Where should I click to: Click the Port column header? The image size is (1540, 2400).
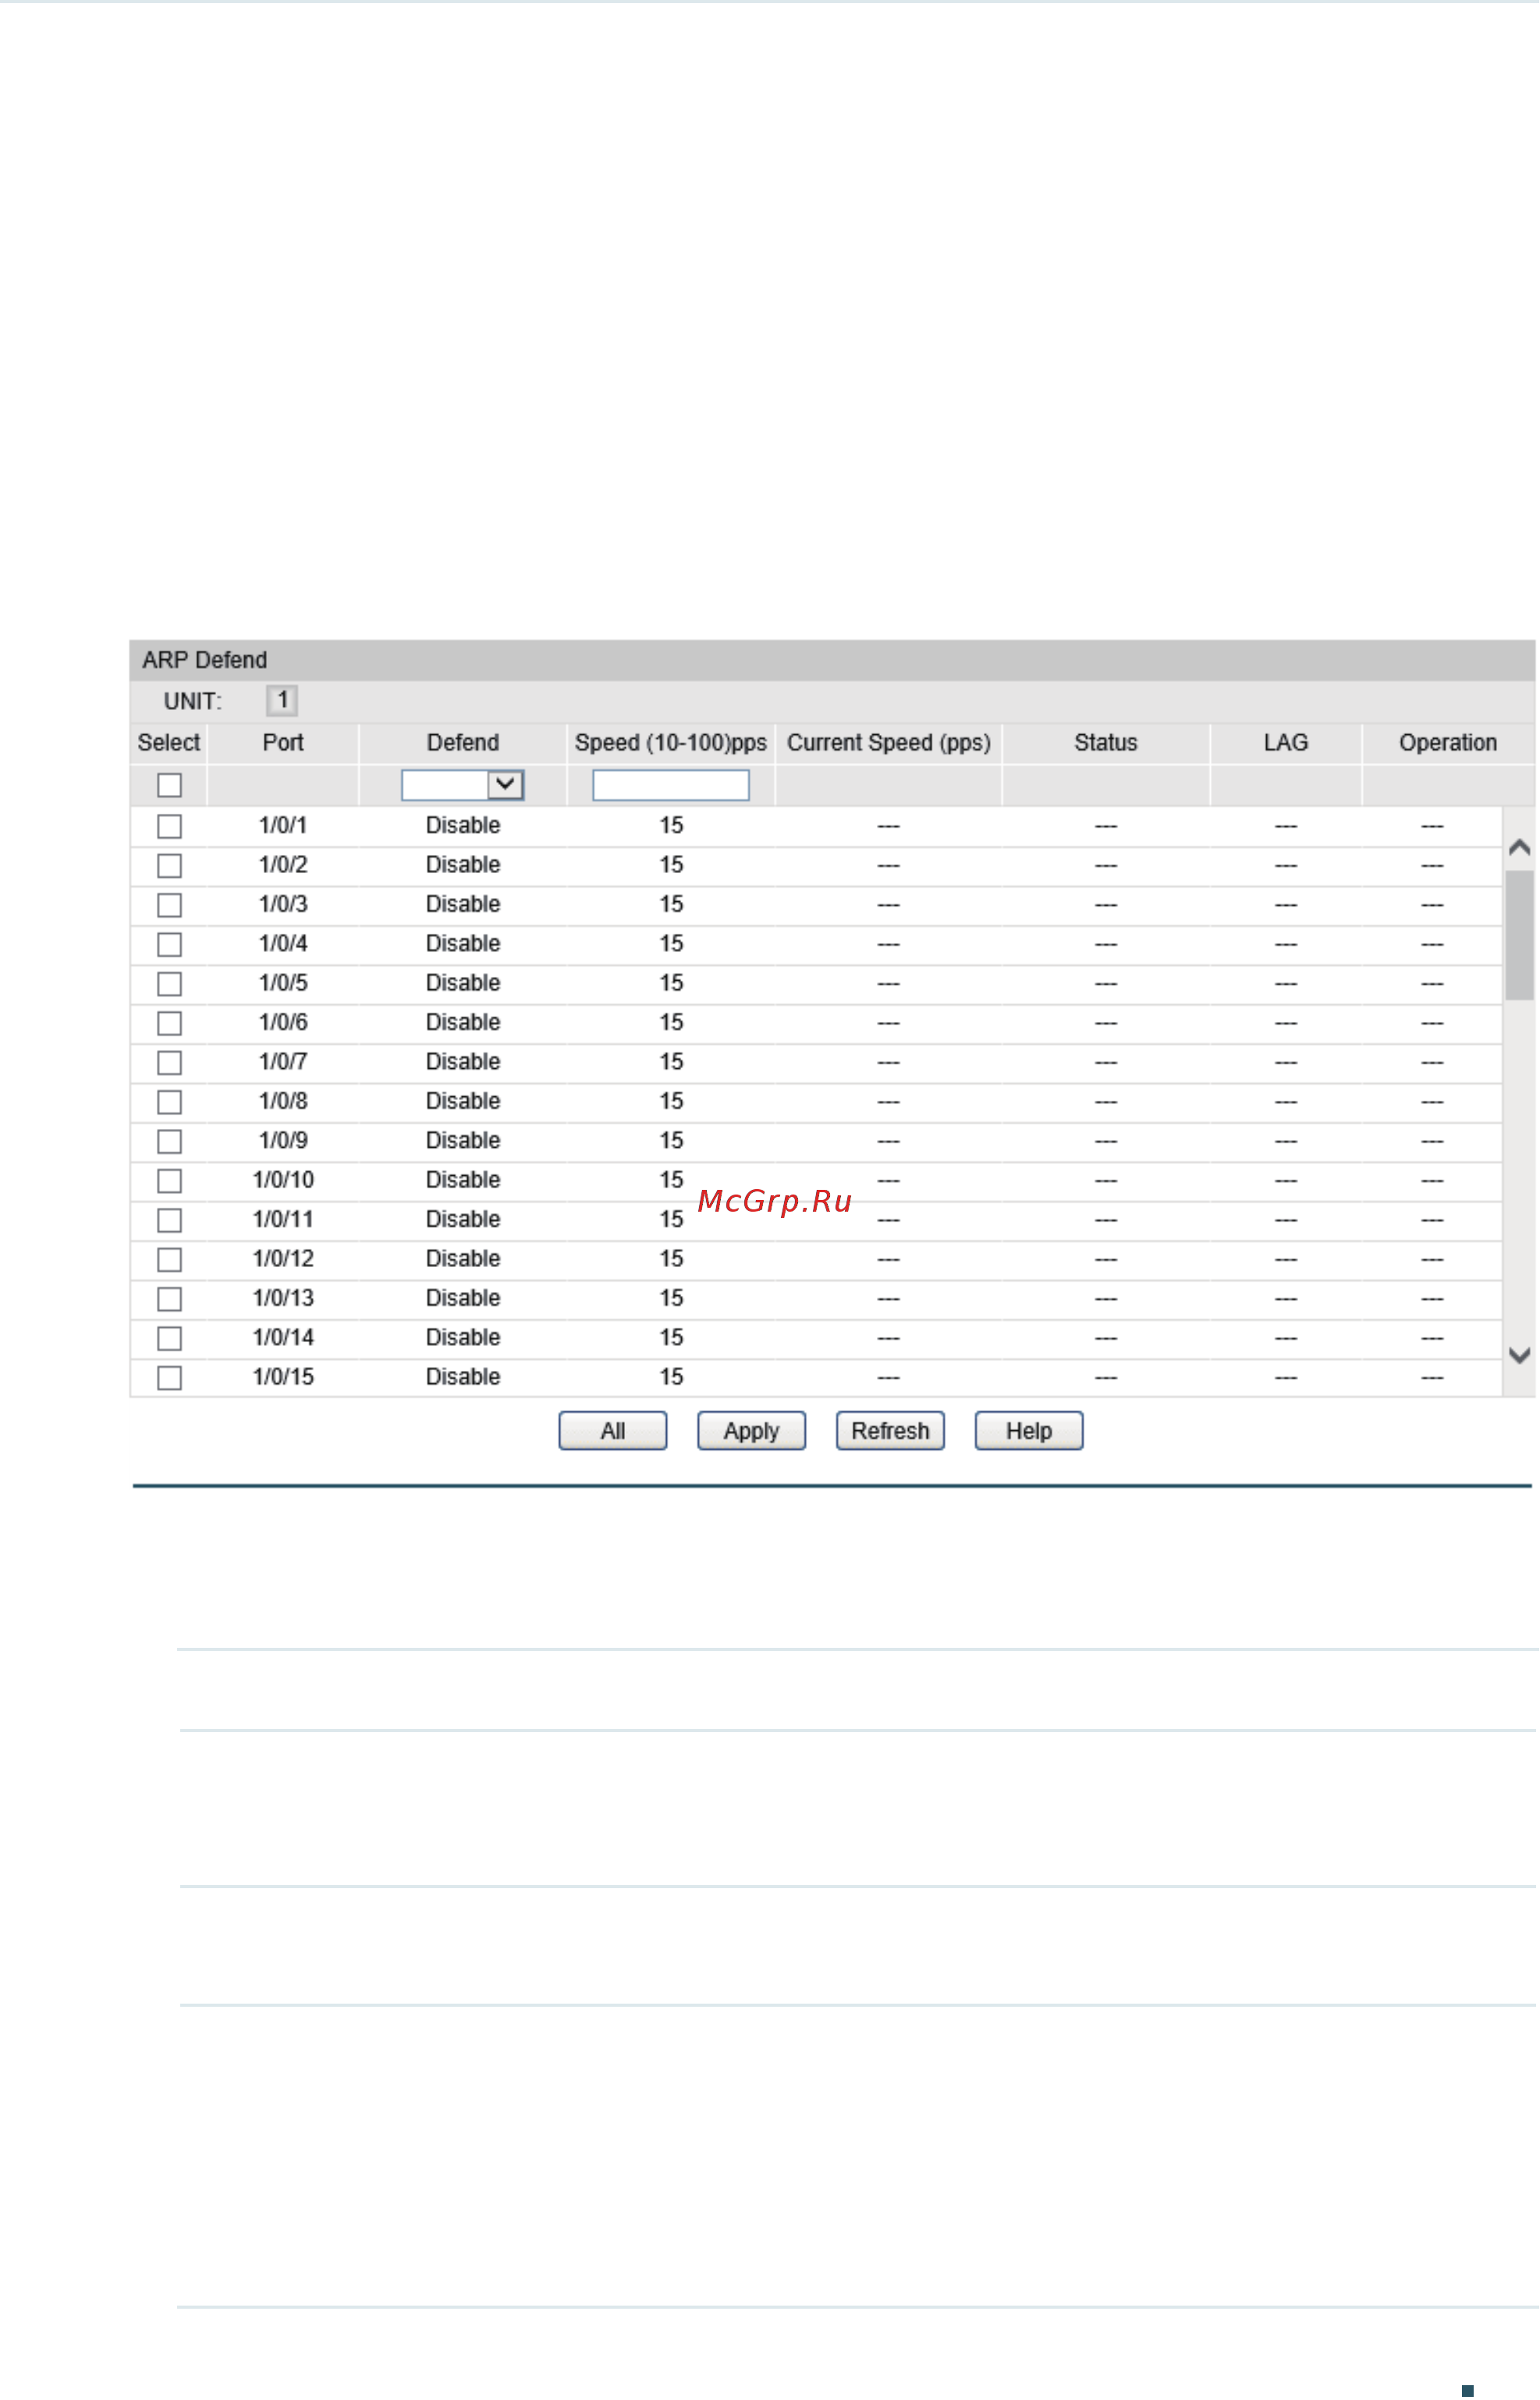pyautogui.click(x=283, y=743)
